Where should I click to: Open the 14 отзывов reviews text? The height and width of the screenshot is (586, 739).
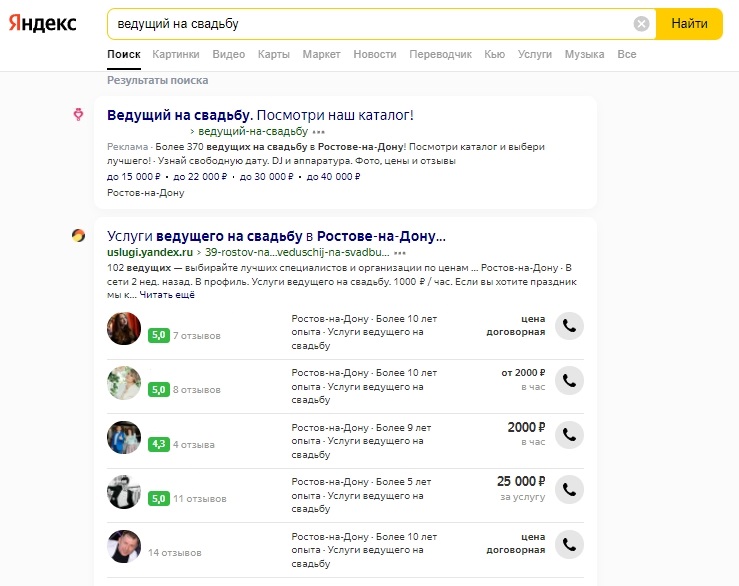[175, 553]
